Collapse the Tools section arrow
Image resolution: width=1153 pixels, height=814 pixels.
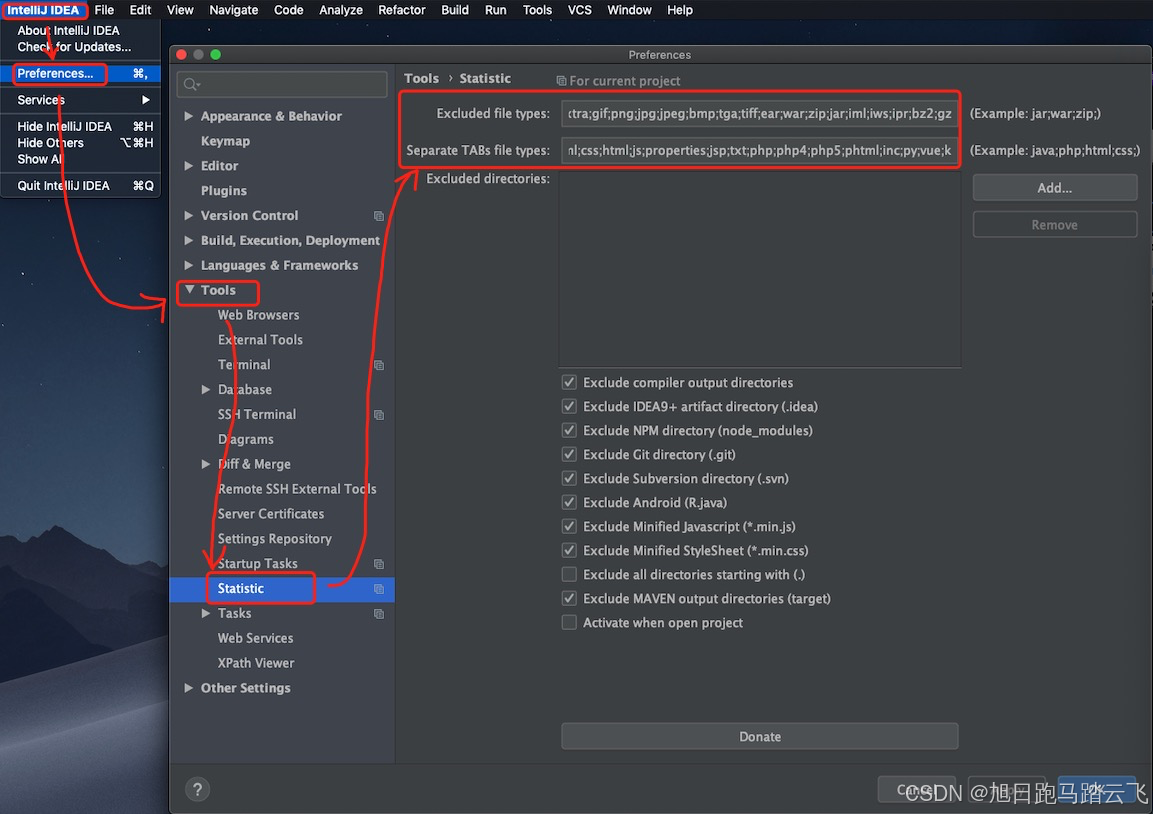coord(189,290)
